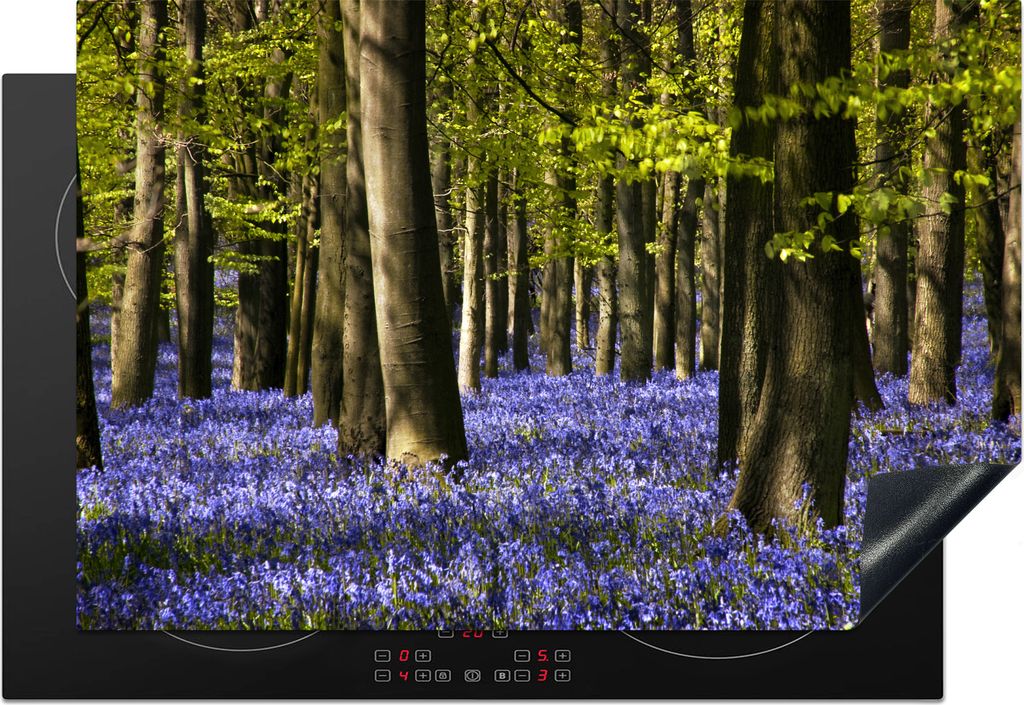Image resolution: width=1024 pixels, height=705 pixels.
Task: Decrease level on zone showing 3
Action: point(522,676)
